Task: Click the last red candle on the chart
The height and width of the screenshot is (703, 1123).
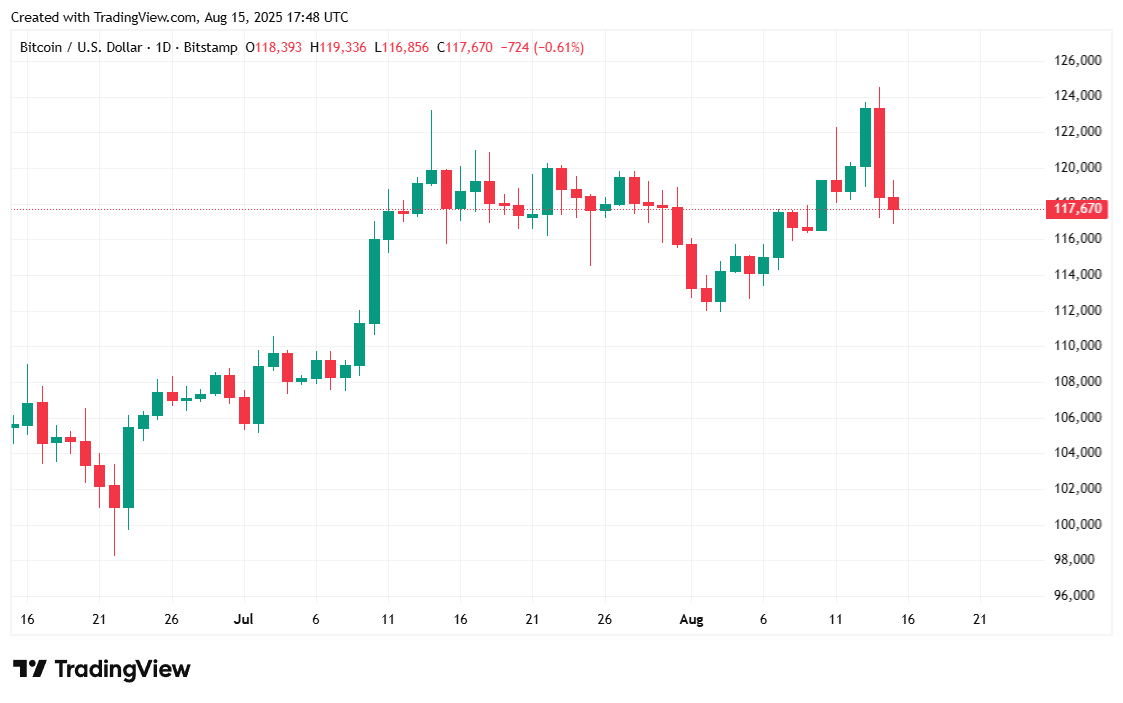Action: coord(894,203)
